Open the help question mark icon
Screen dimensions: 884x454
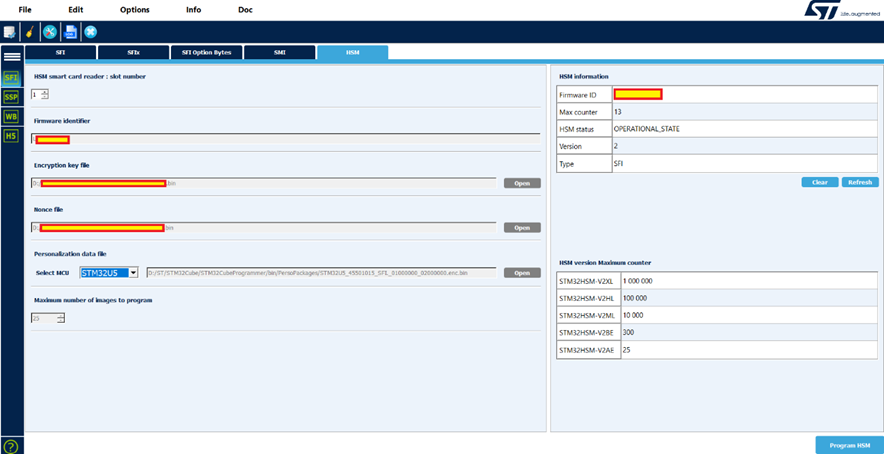click(12, 446)
